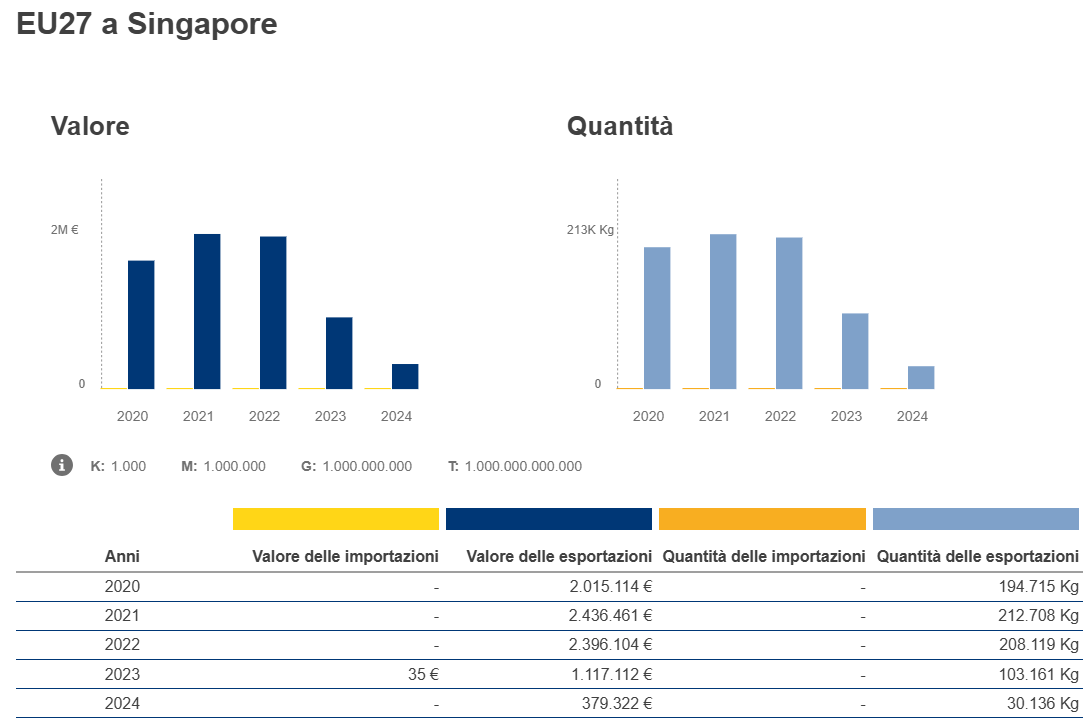Click the light blue export quantity swatch
This screenshot has height=723, width=1088.
975,518
